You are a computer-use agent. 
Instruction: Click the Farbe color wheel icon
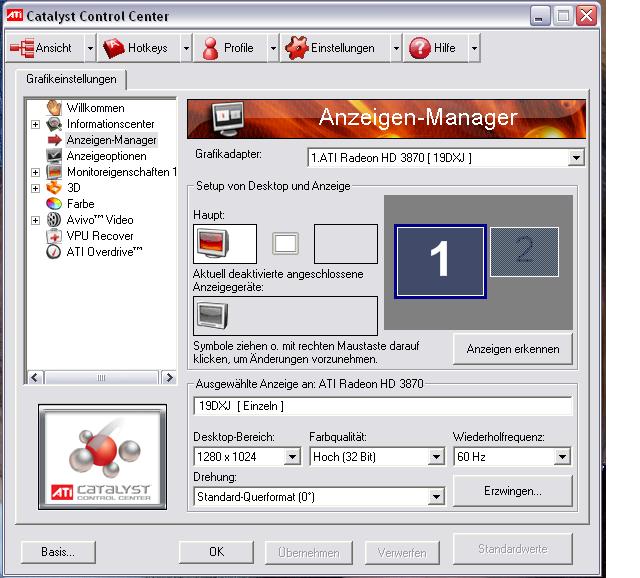[54, 204]
